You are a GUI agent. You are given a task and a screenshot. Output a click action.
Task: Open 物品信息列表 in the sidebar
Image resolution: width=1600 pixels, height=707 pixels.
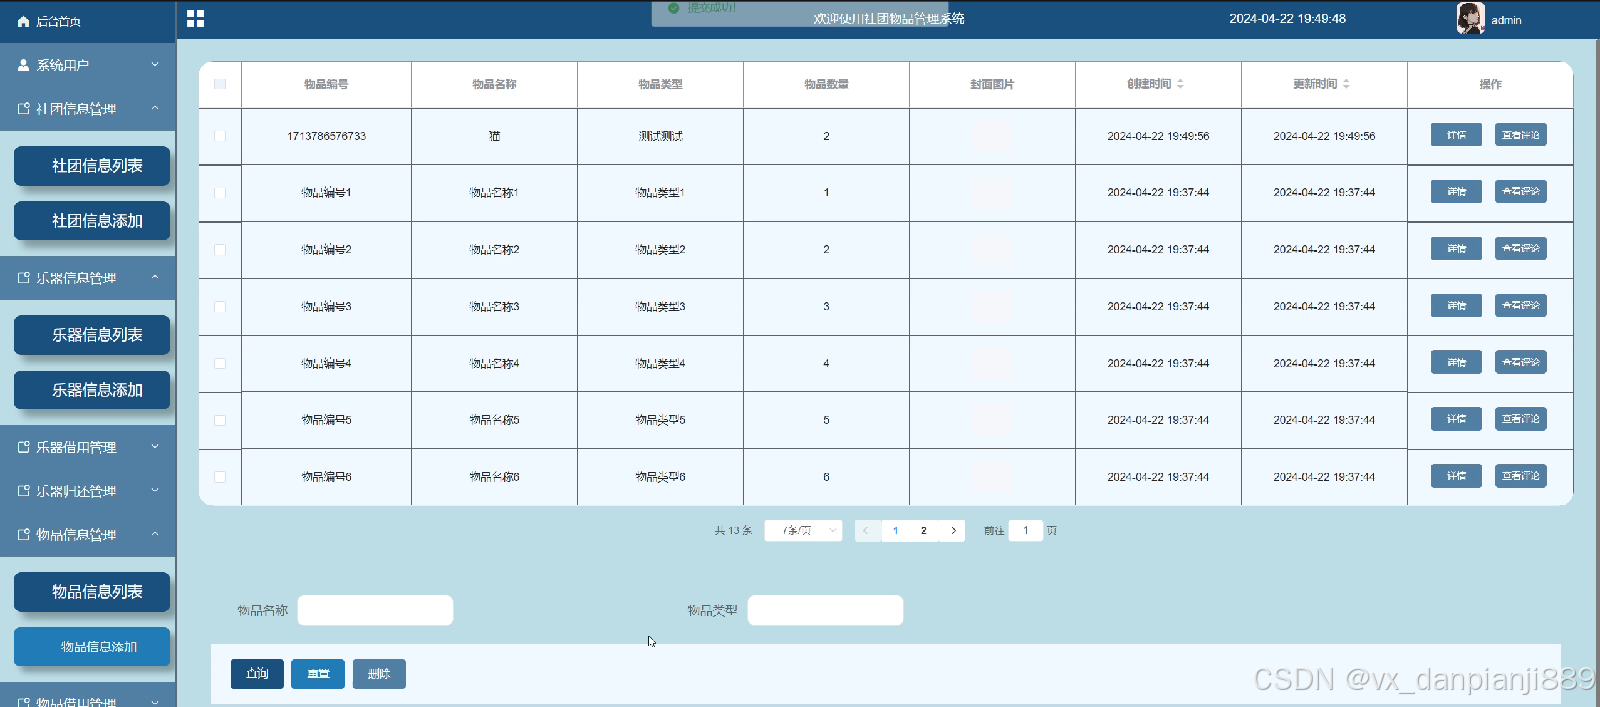92,592
